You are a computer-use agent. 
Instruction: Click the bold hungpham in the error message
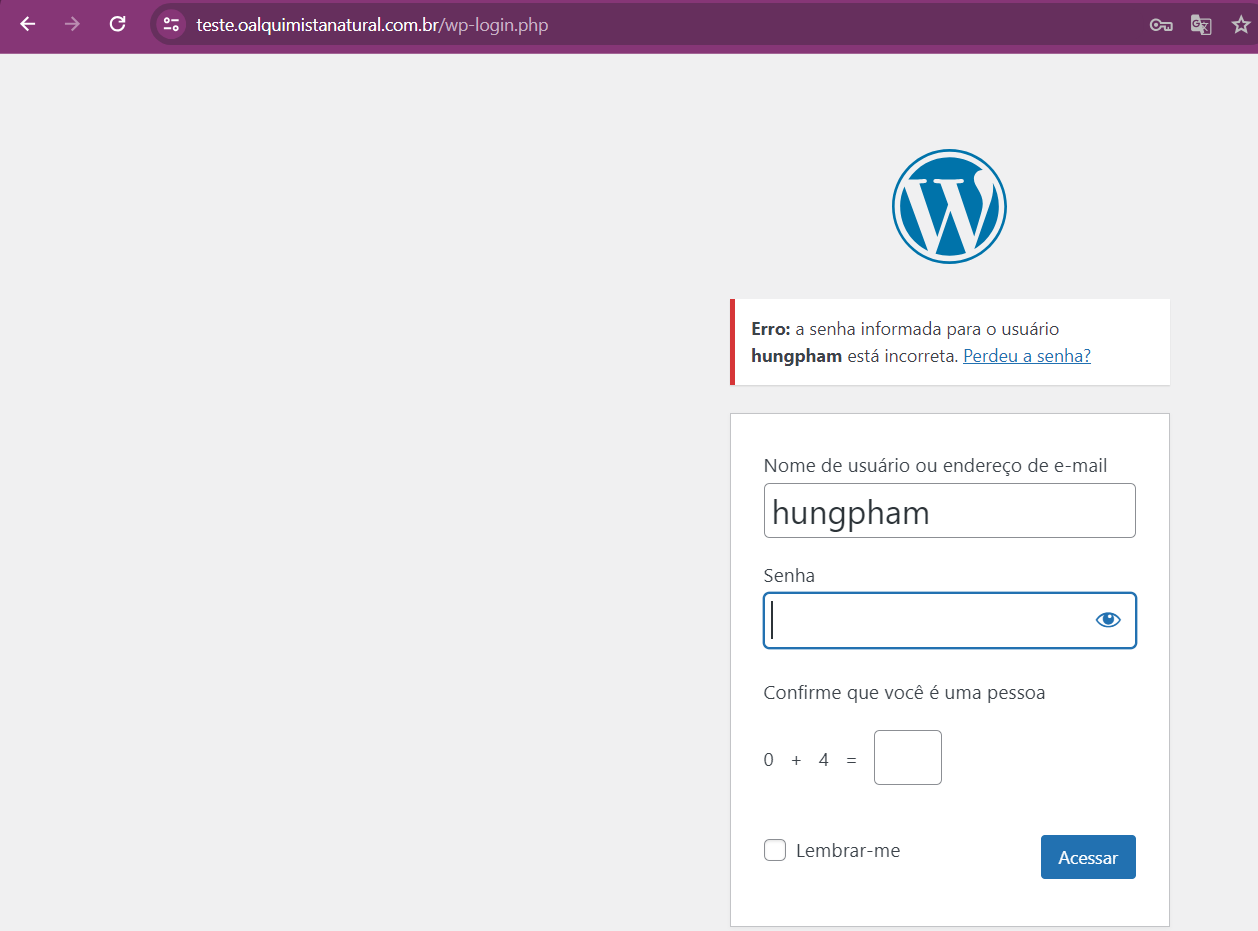[796, 355]
